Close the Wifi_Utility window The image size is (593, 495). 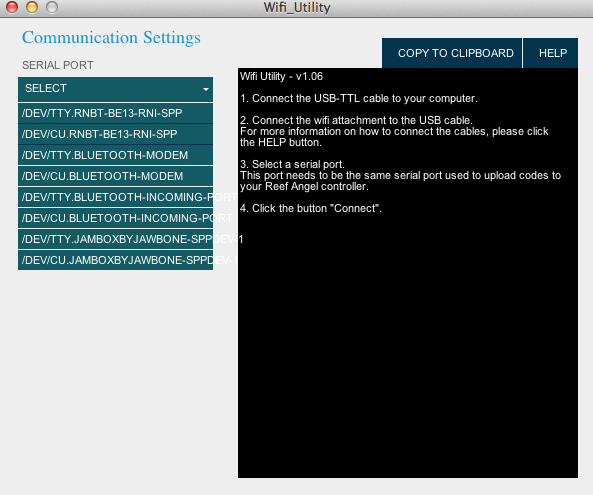(12, 7)
